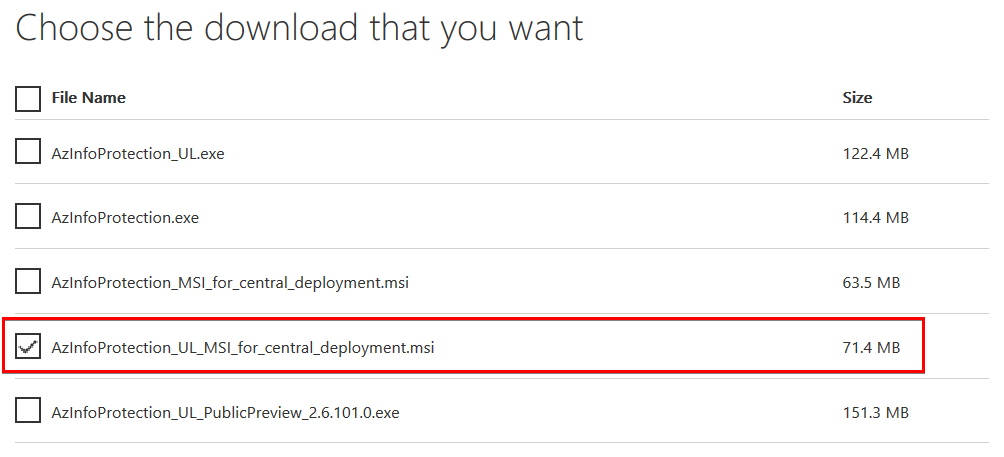Click the 151.3 MB size value
Image resolution: width=1004 pixels, height=457 pixels.
click(x=875, y=413)
